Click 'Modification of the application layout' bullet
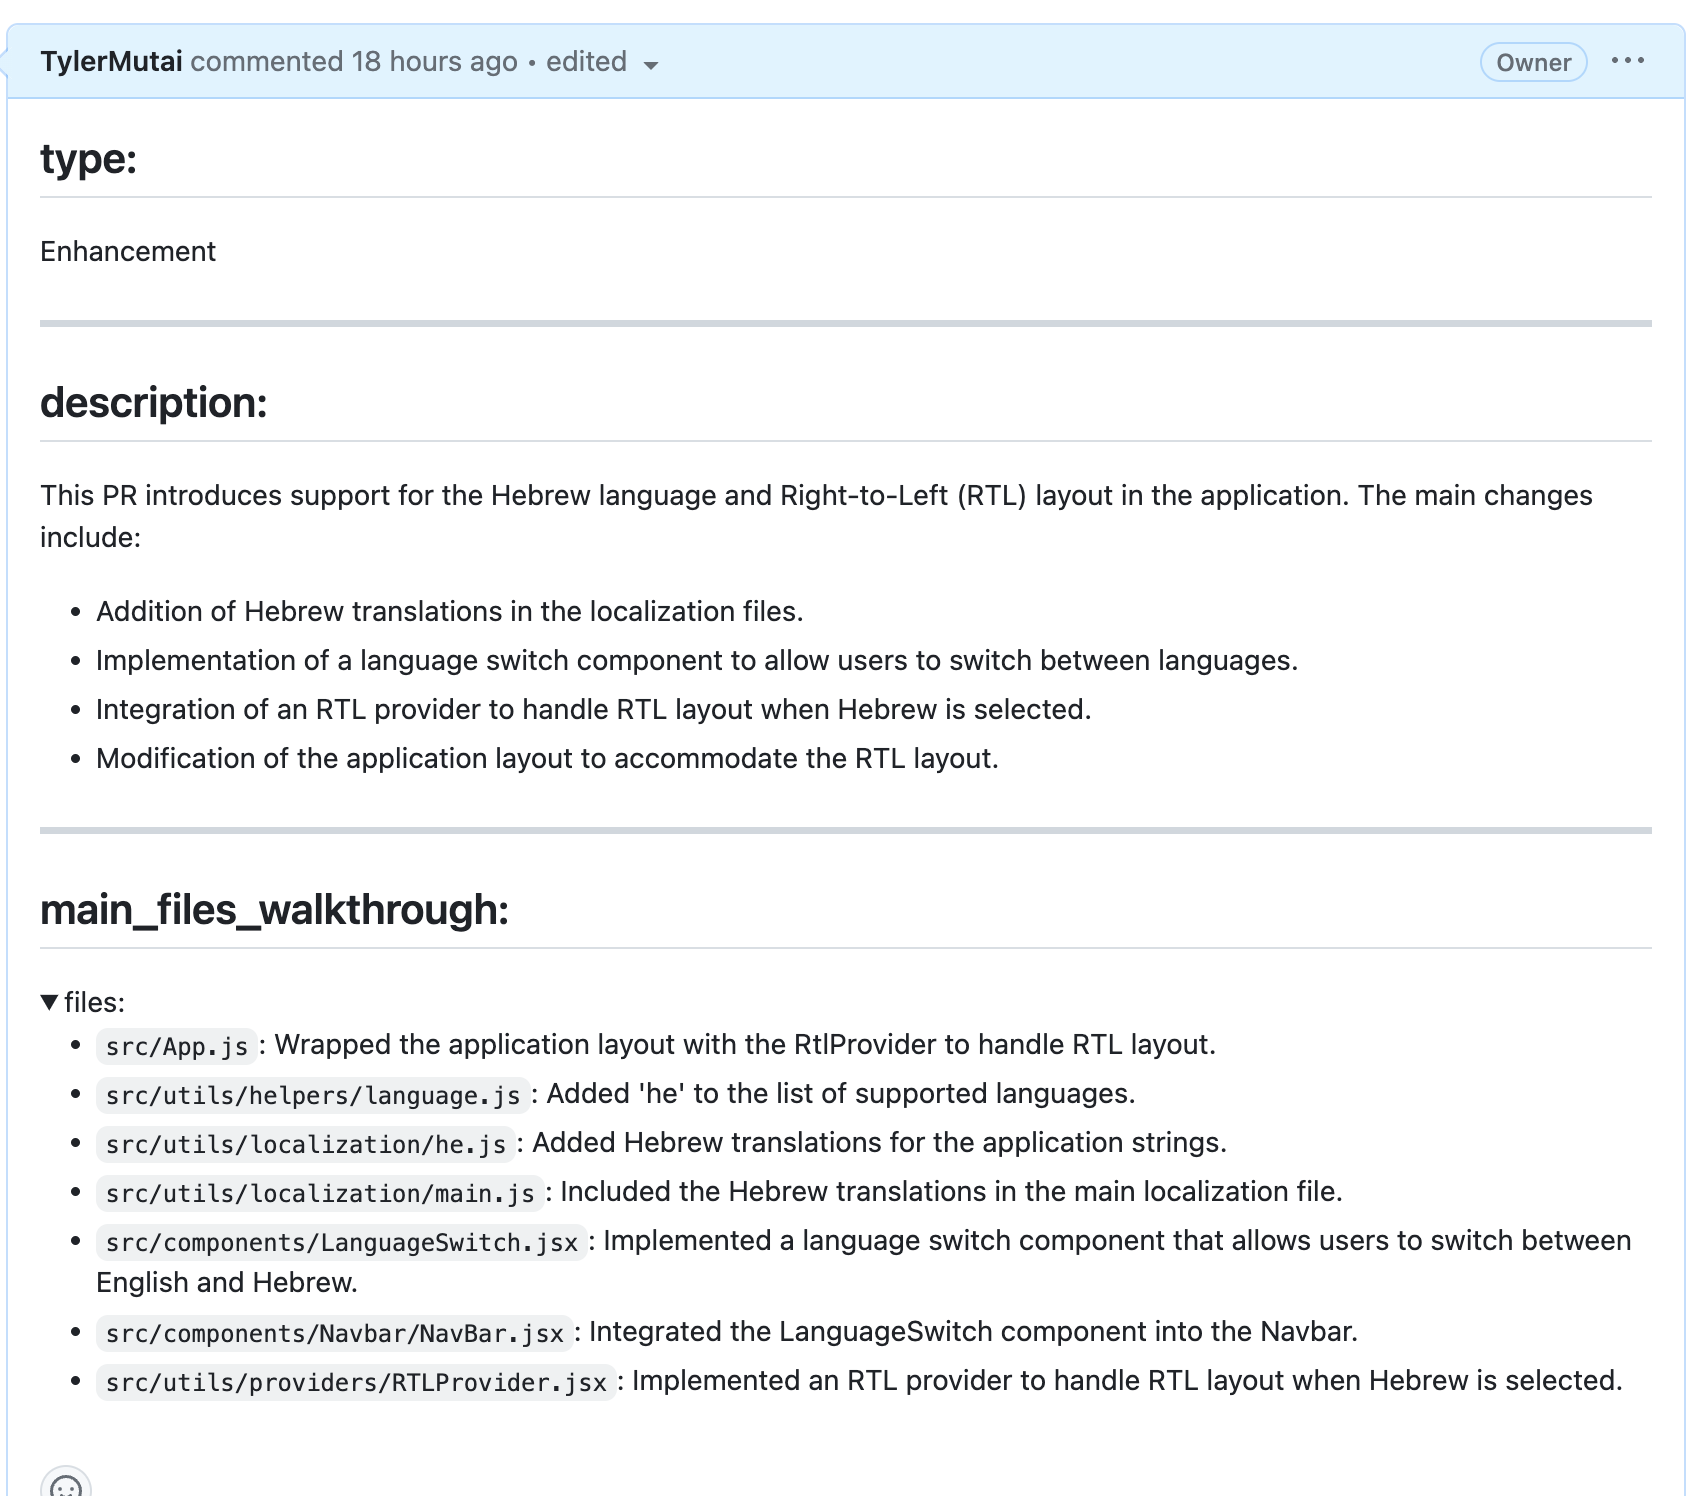 pos(547,758)
